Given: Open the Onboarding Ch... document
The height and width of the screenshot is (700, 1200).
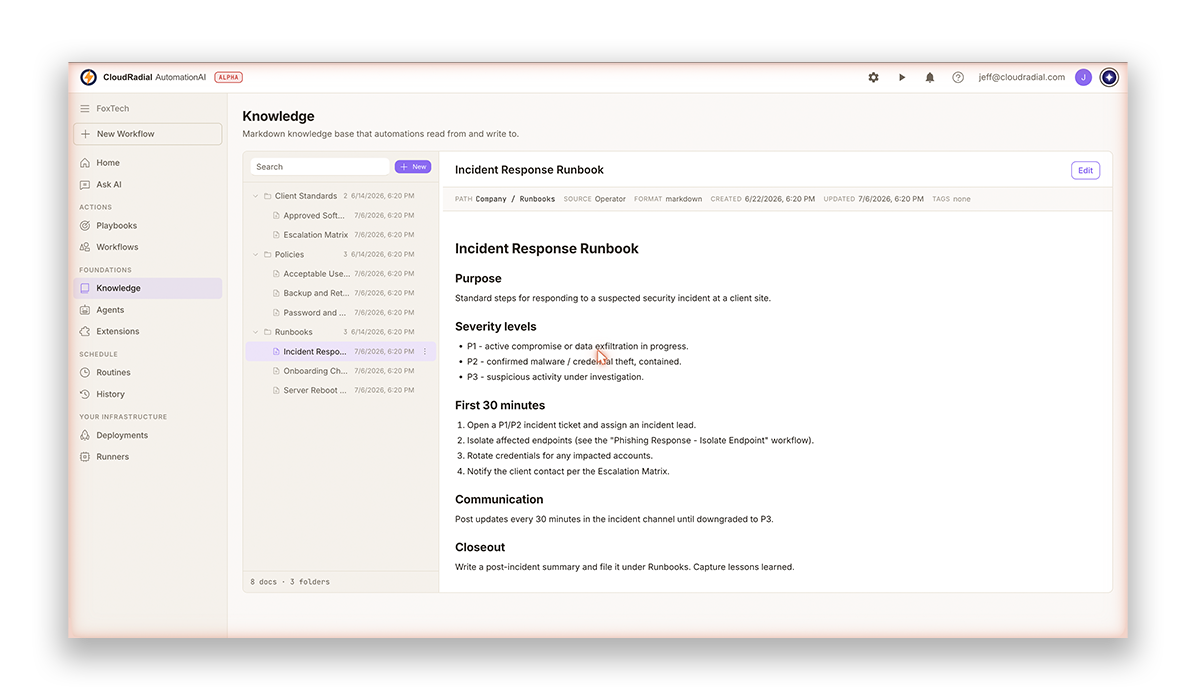Looking at the screenshot, I should click(316, 371).
